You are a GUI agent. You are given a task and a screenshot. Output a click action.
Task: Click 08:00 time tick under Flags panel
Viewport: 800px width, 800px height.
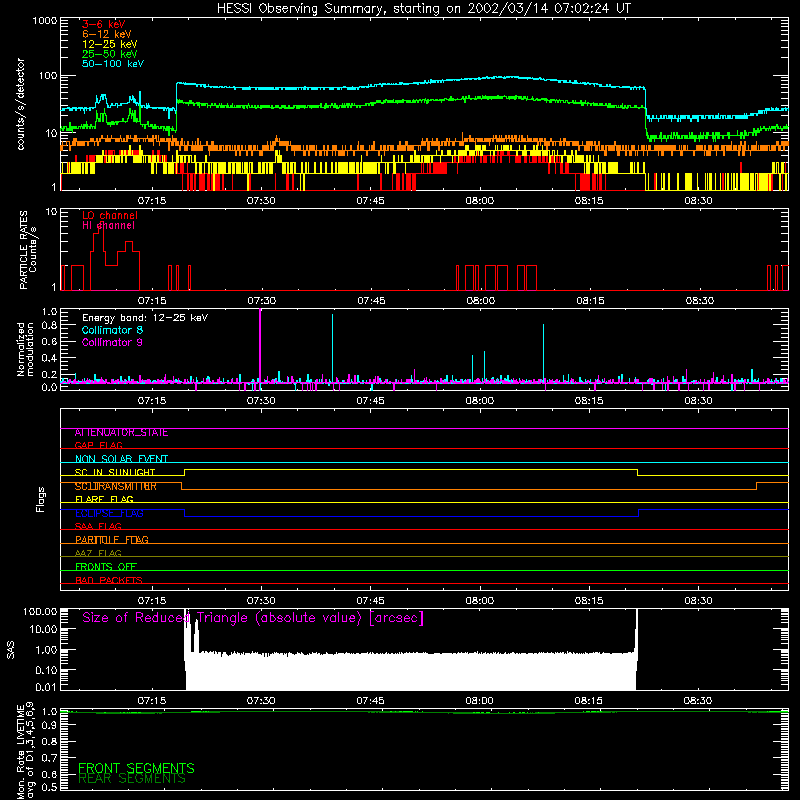[480, 601]
